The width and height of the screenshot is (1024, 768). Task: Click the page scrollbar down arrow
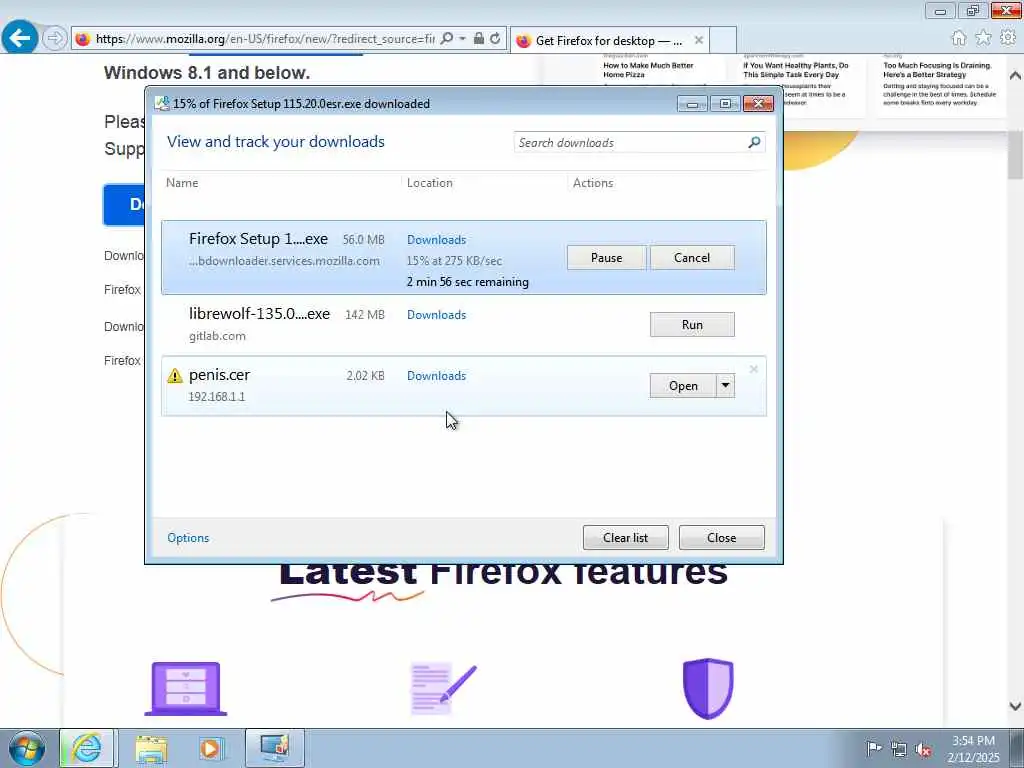click(x=1016, y=706)
